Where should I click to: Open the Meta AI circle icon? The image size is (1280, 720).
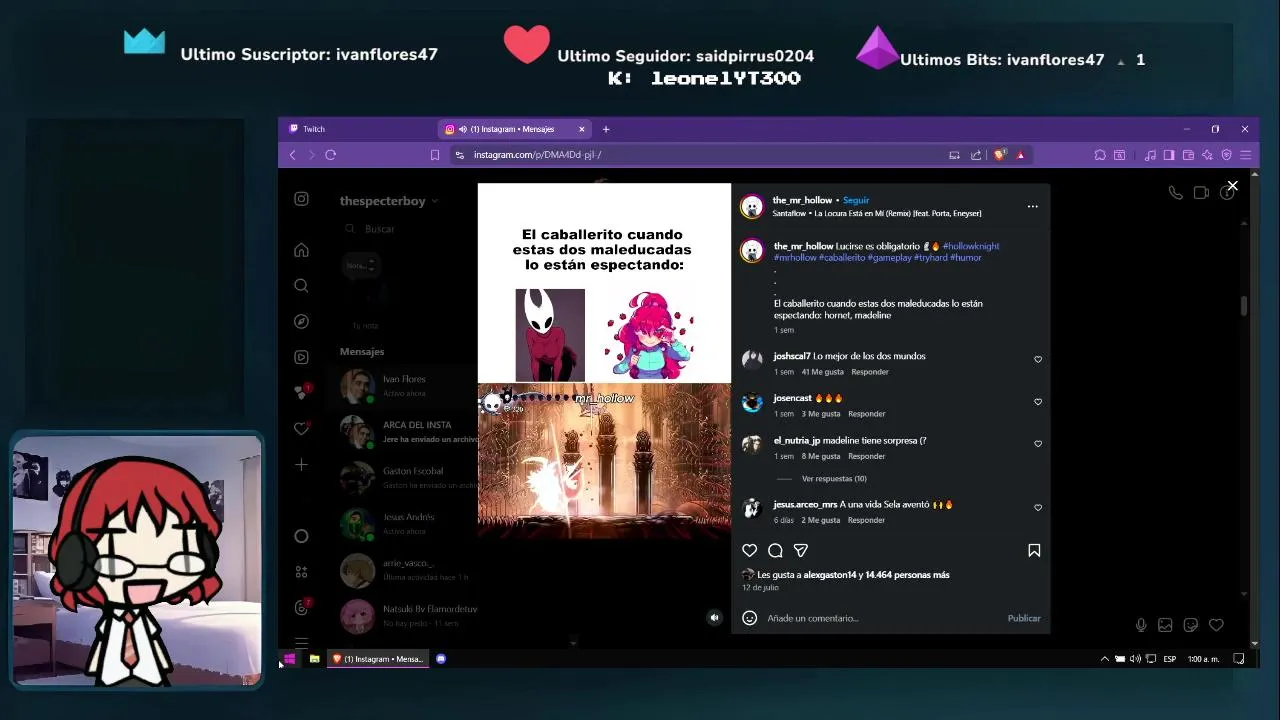(x=301, y=536)
